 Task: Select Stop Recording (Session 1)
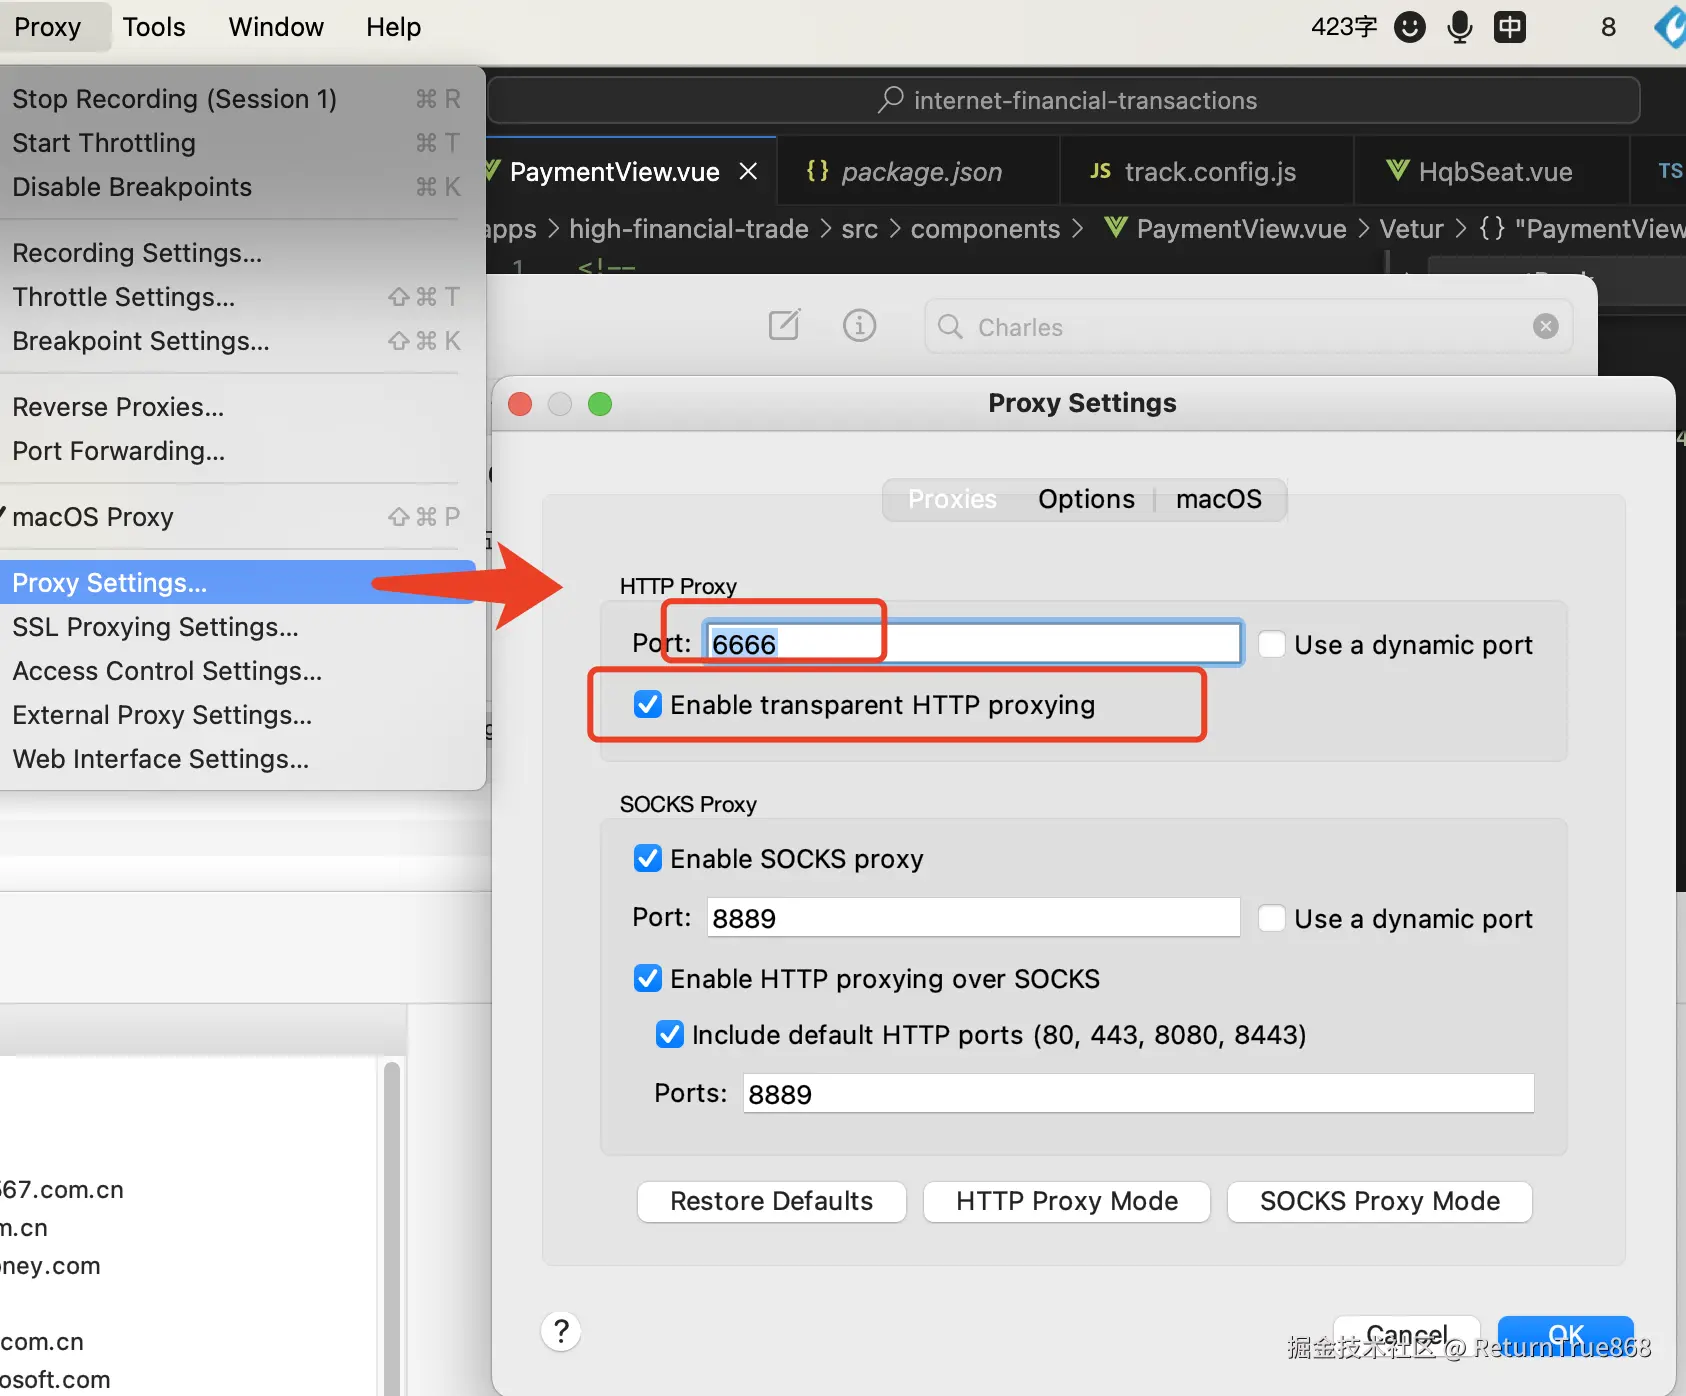238,99
